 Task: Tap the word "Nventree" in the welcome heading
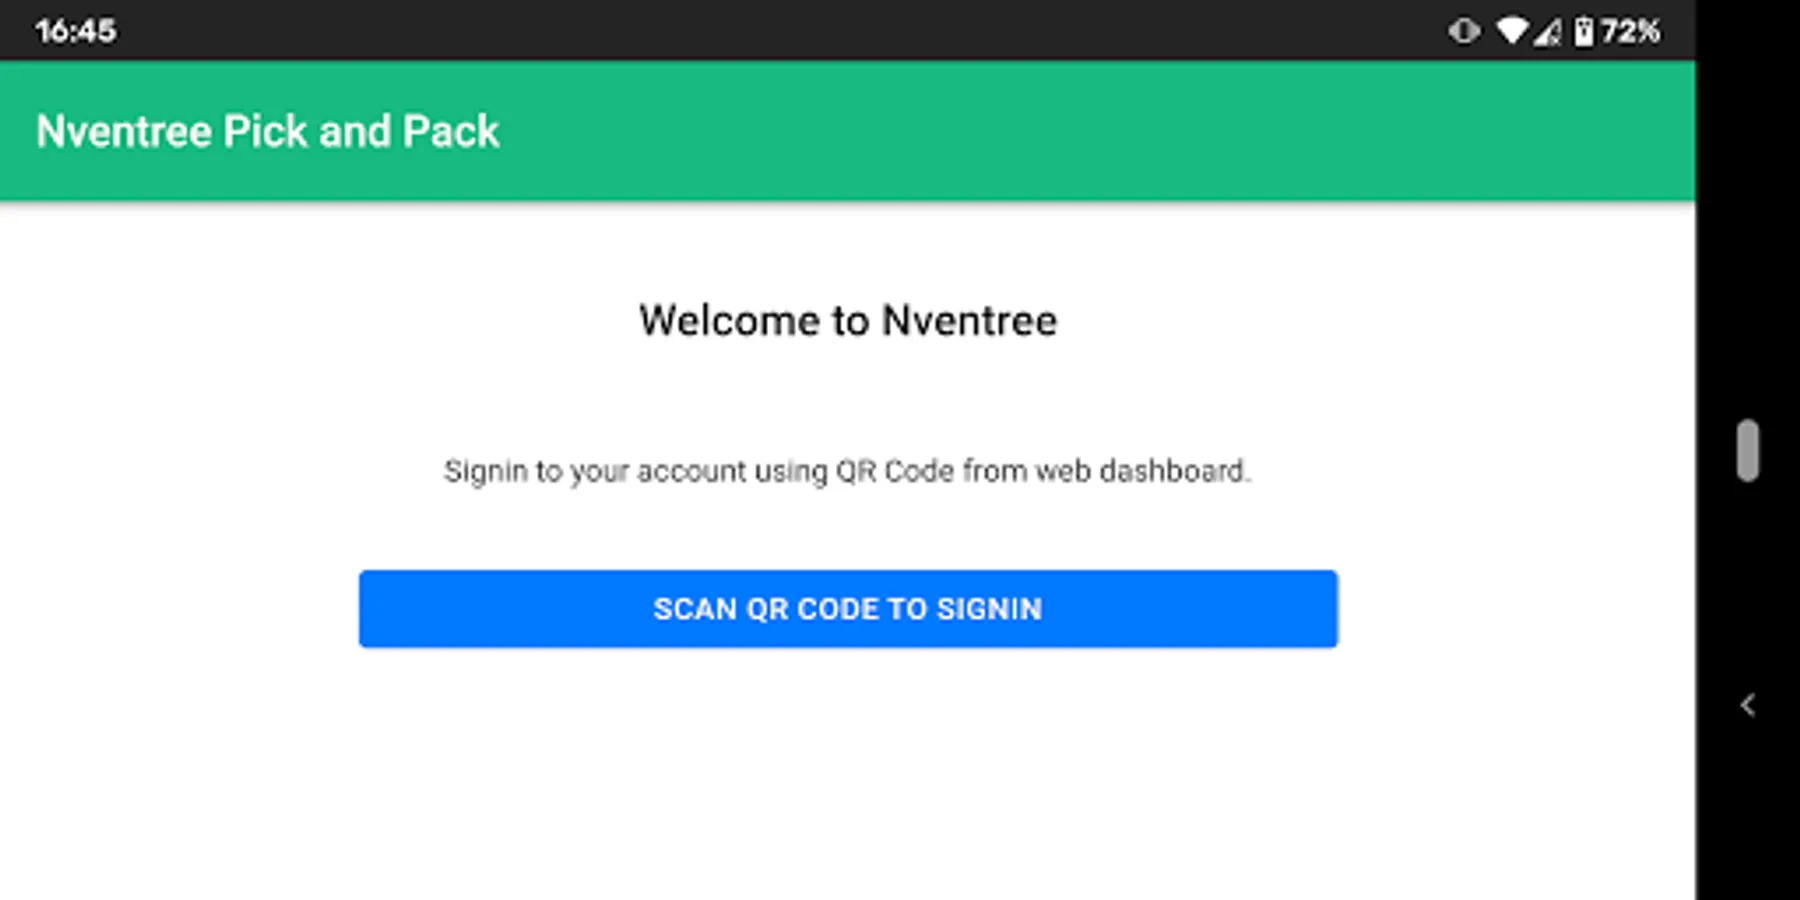pyautogui.click(x=968, y=321)
